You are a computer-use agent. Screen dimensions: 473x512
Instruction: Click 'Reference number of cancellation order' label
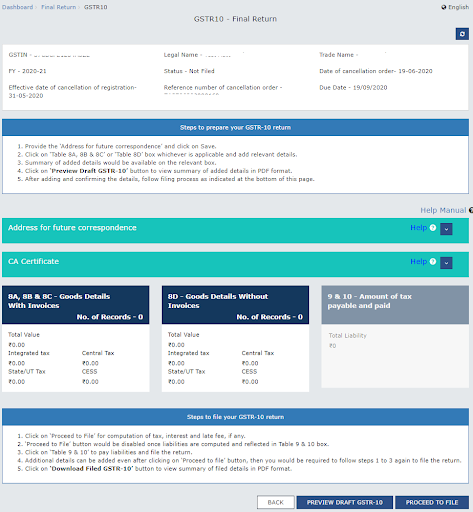pyautogui.click(x=223, y=88)
